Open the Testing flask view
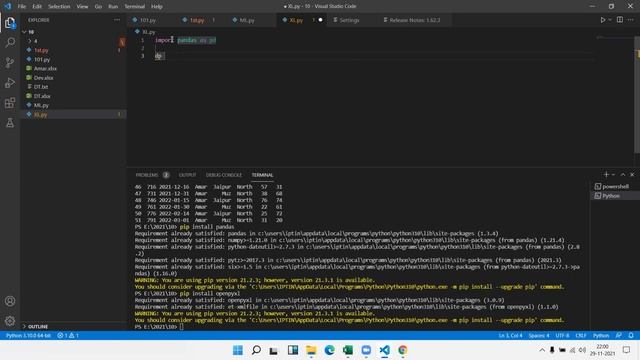Screen dimensions: 640x360 click(10, 123)
